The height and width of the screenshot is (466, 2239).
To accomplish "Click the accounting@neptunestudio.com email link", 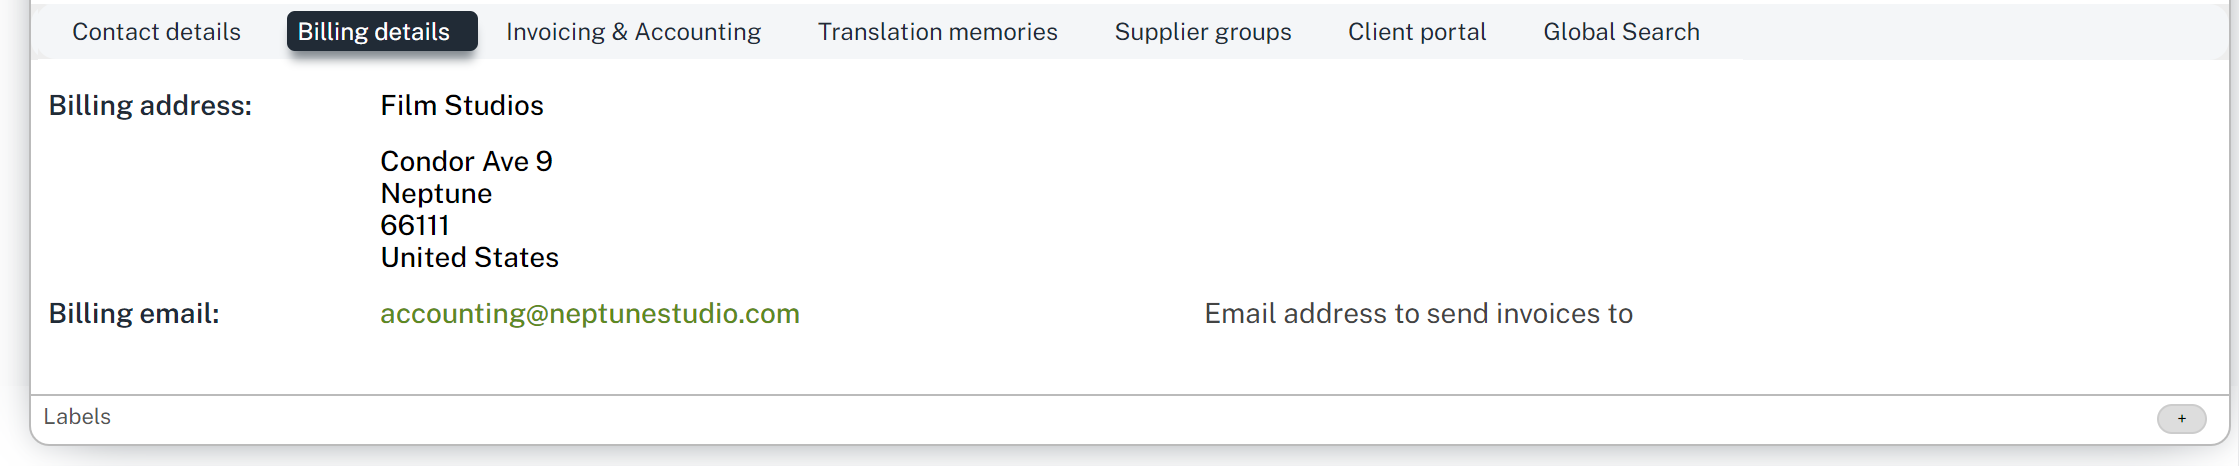I will pos(589,314).
